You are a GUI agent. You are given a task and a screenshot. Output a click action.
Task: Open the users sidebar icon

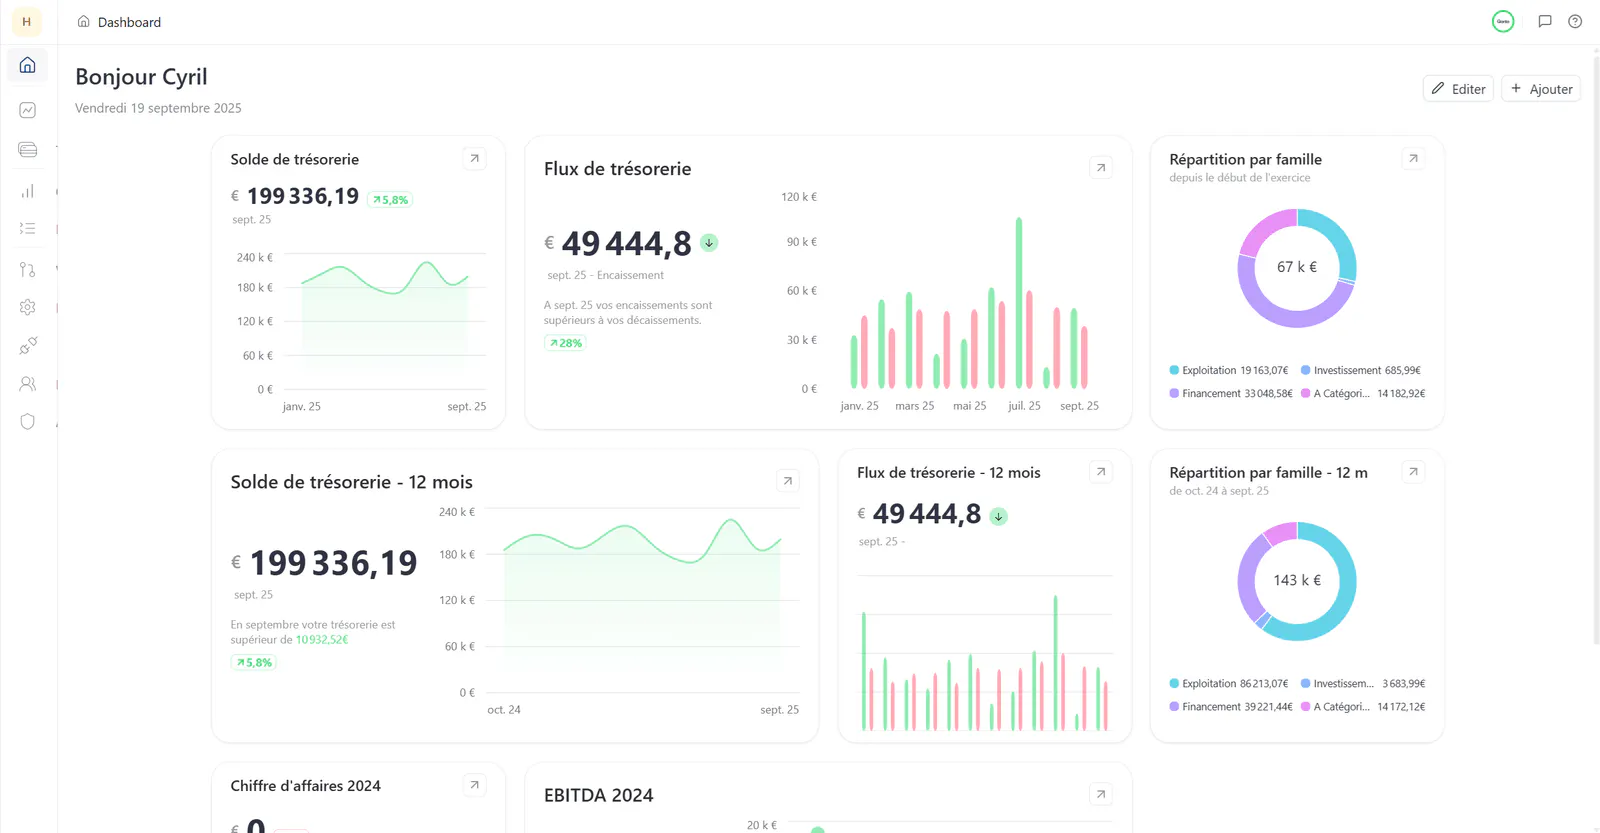[x=27, y=384]
